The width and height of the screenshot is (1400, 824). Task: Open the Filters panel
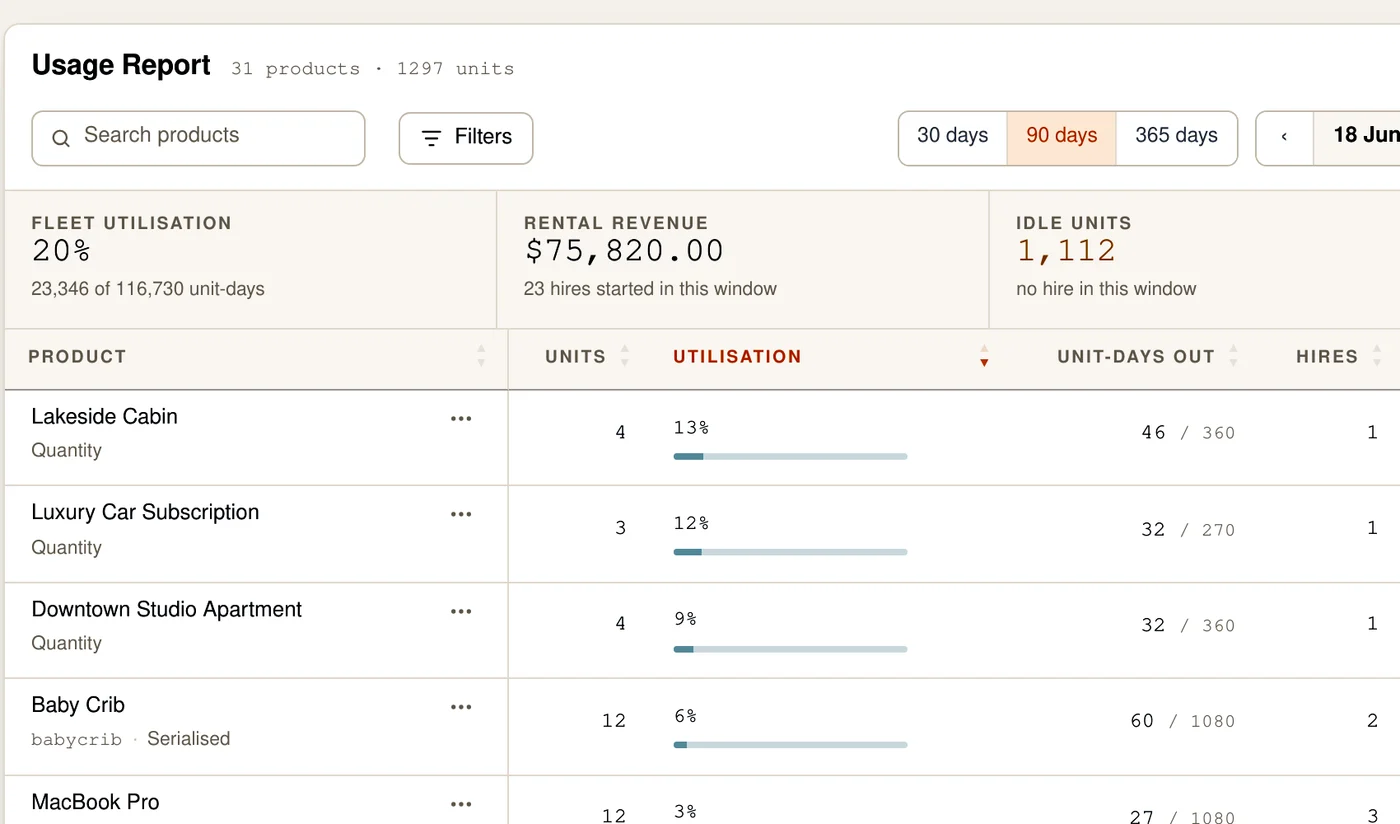pos(466,138)
